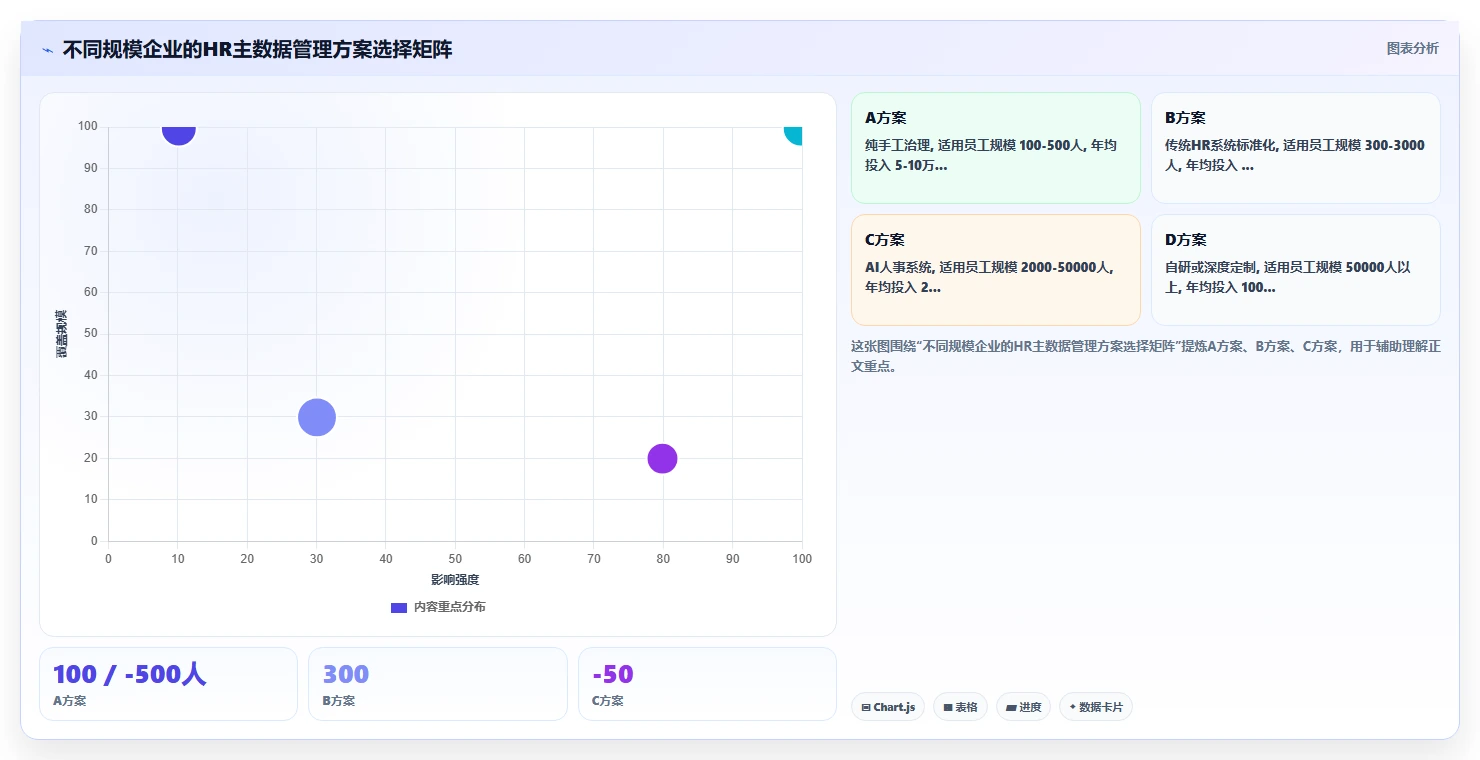Click the 表格 tag icon
1480x760 pixels.
948,708
